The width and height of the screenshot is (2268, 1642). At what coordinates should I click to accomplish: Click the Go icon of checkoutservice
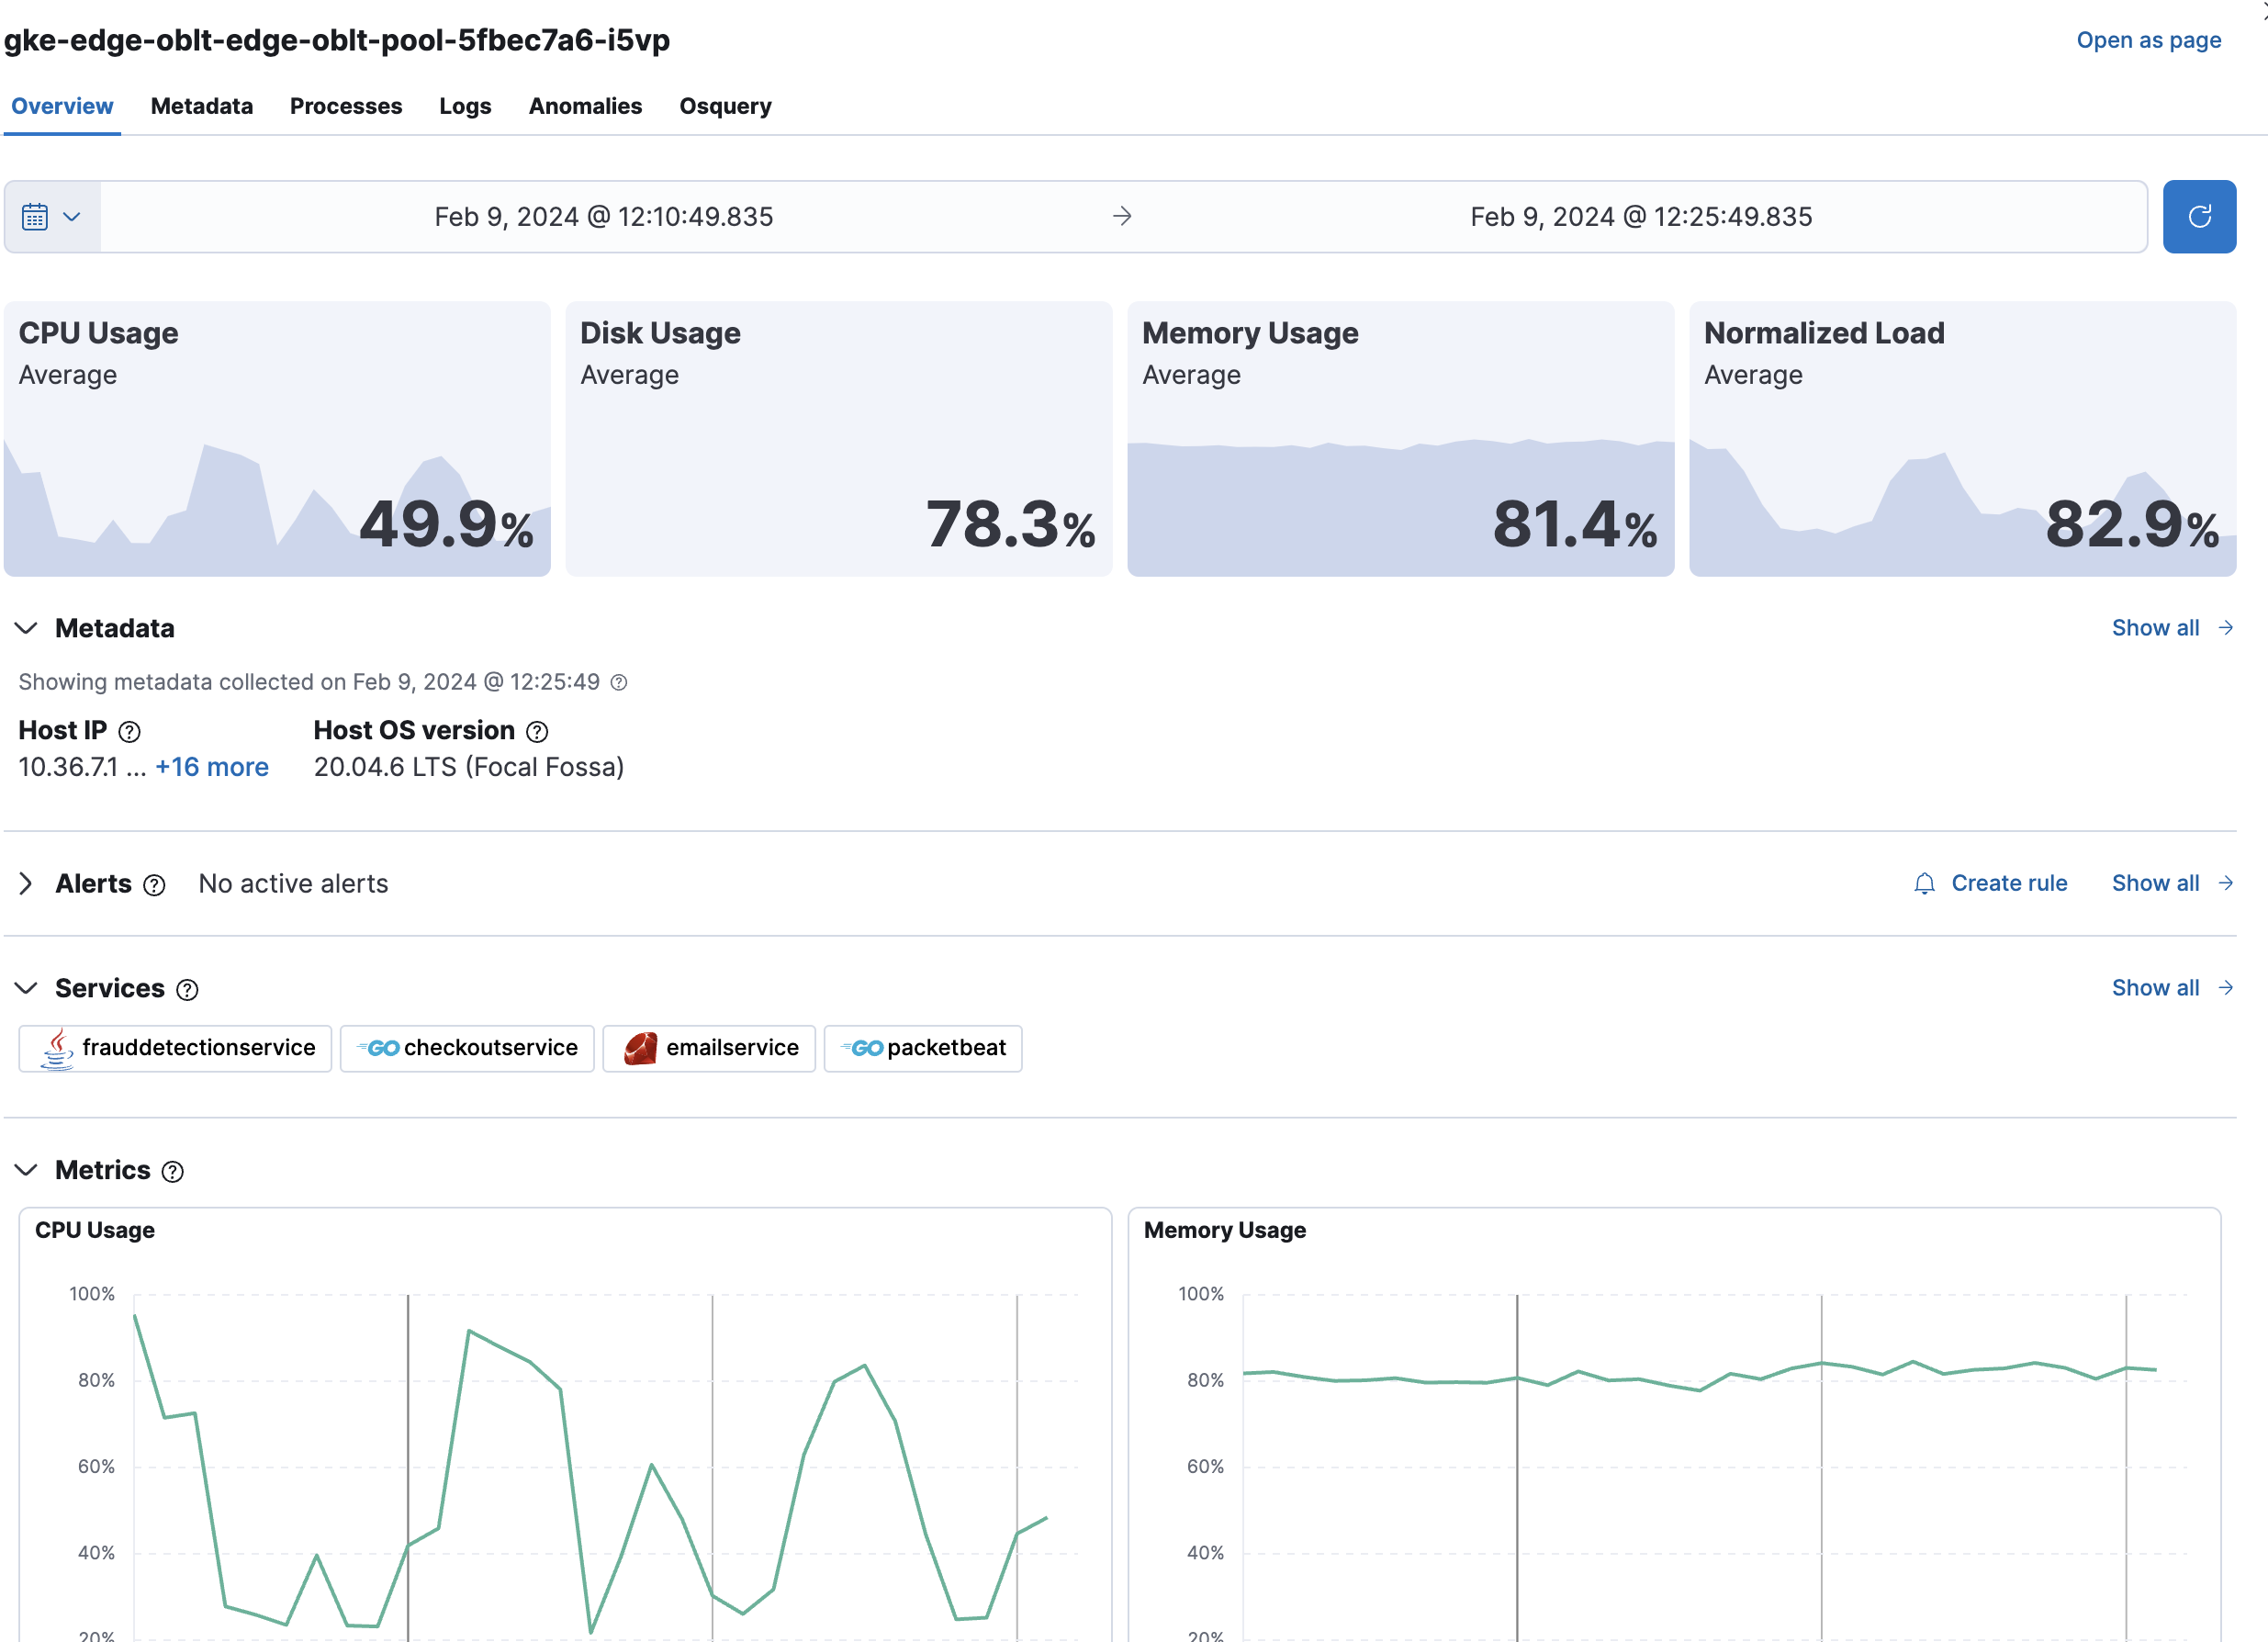[x=378, y=1048]
